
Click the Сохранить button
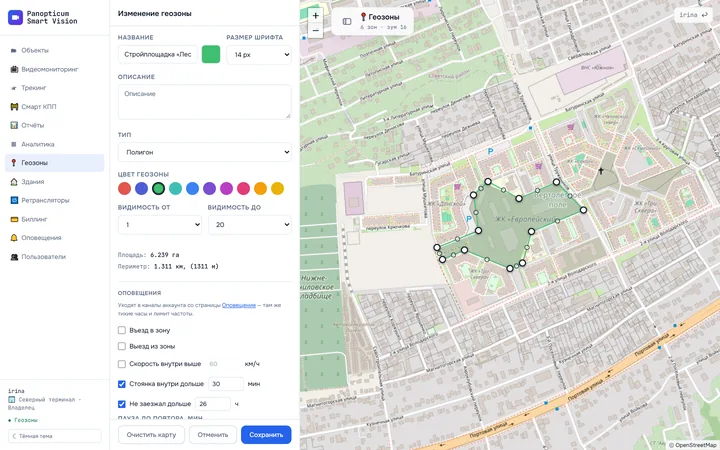[x=266, y=434]
